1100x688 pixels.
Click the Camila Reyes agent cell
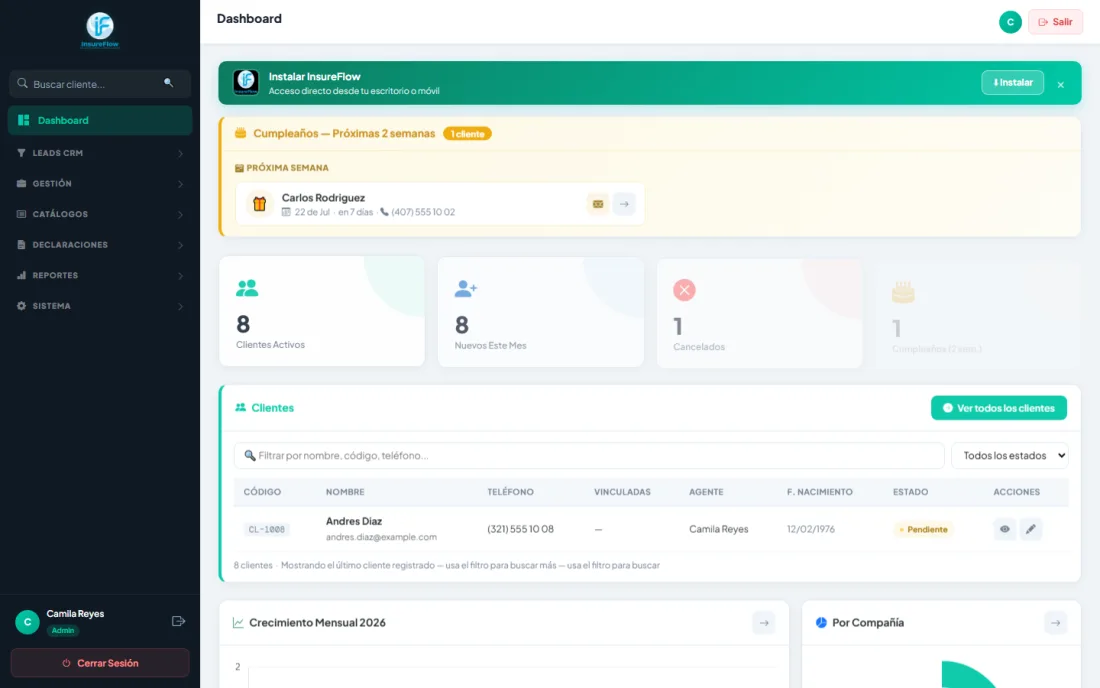click(x=718, y=530)
